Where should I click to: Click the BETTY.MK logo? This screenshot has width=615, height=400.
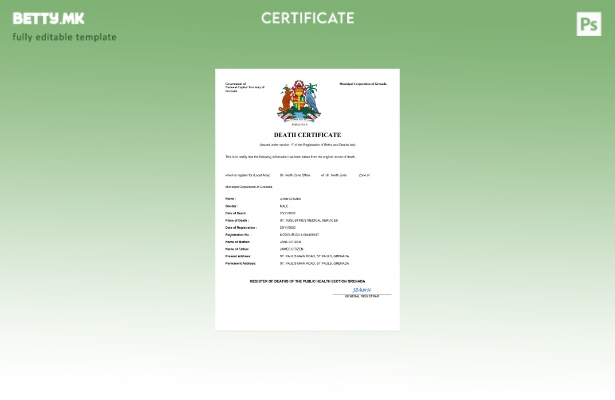click(x=49, y=18)
